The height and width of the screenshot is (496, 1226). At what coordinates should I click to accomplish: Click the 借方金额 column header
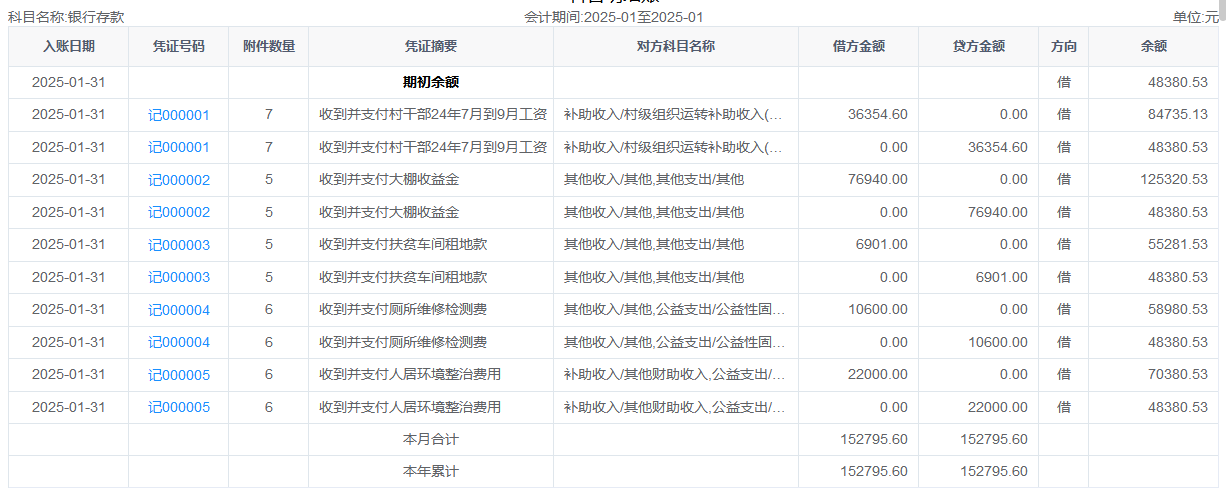pos(858,46)
